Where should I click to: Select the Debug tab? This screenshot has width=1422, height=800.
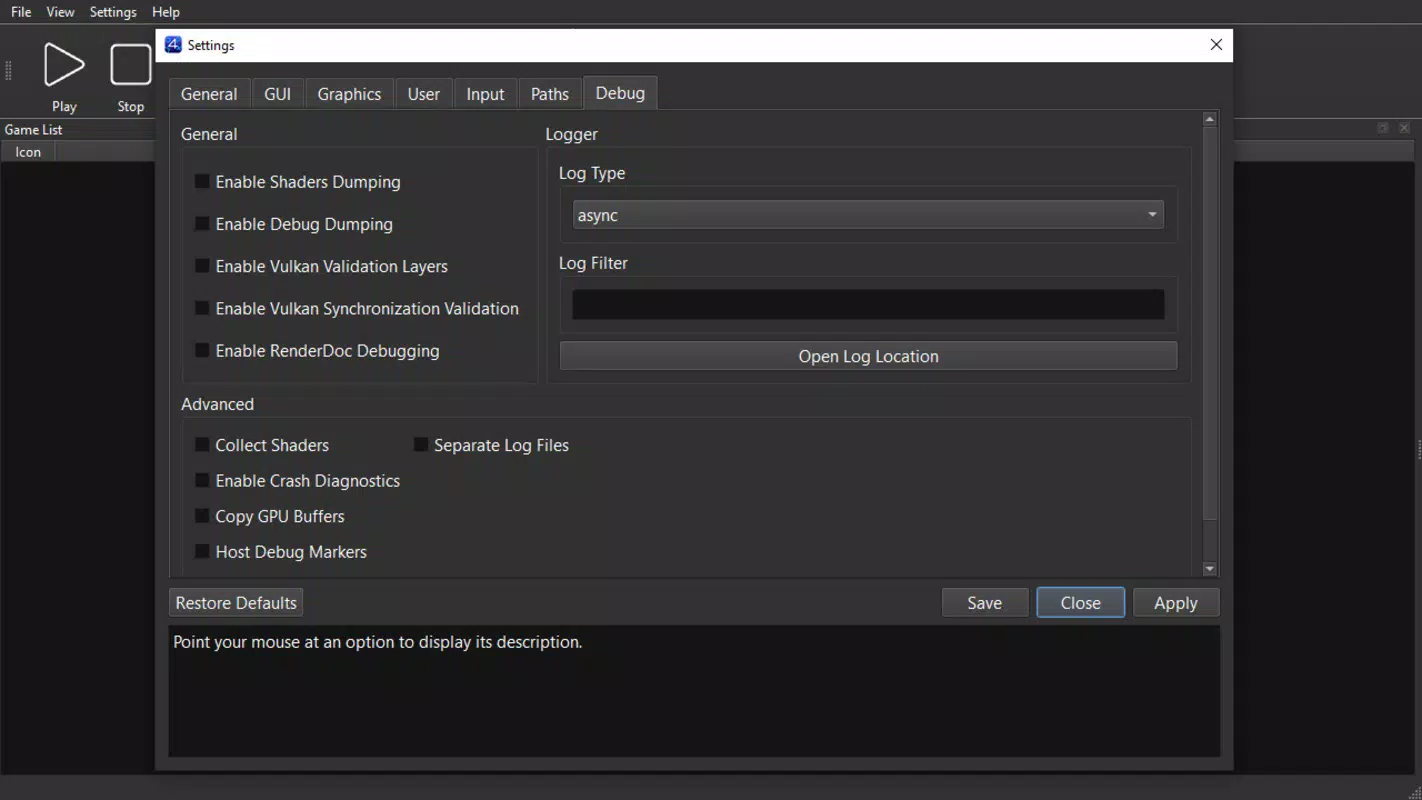point(620,93)
